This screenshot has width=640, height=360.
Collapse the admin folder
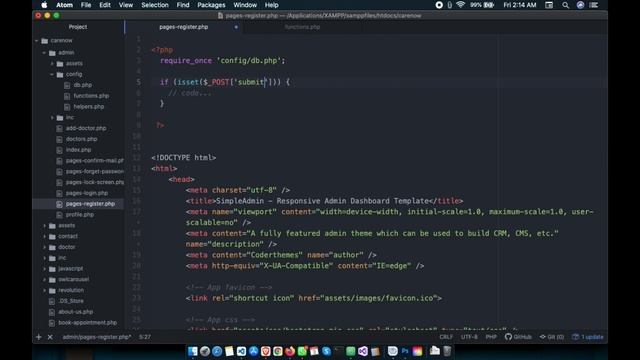[x=44, y=53]
